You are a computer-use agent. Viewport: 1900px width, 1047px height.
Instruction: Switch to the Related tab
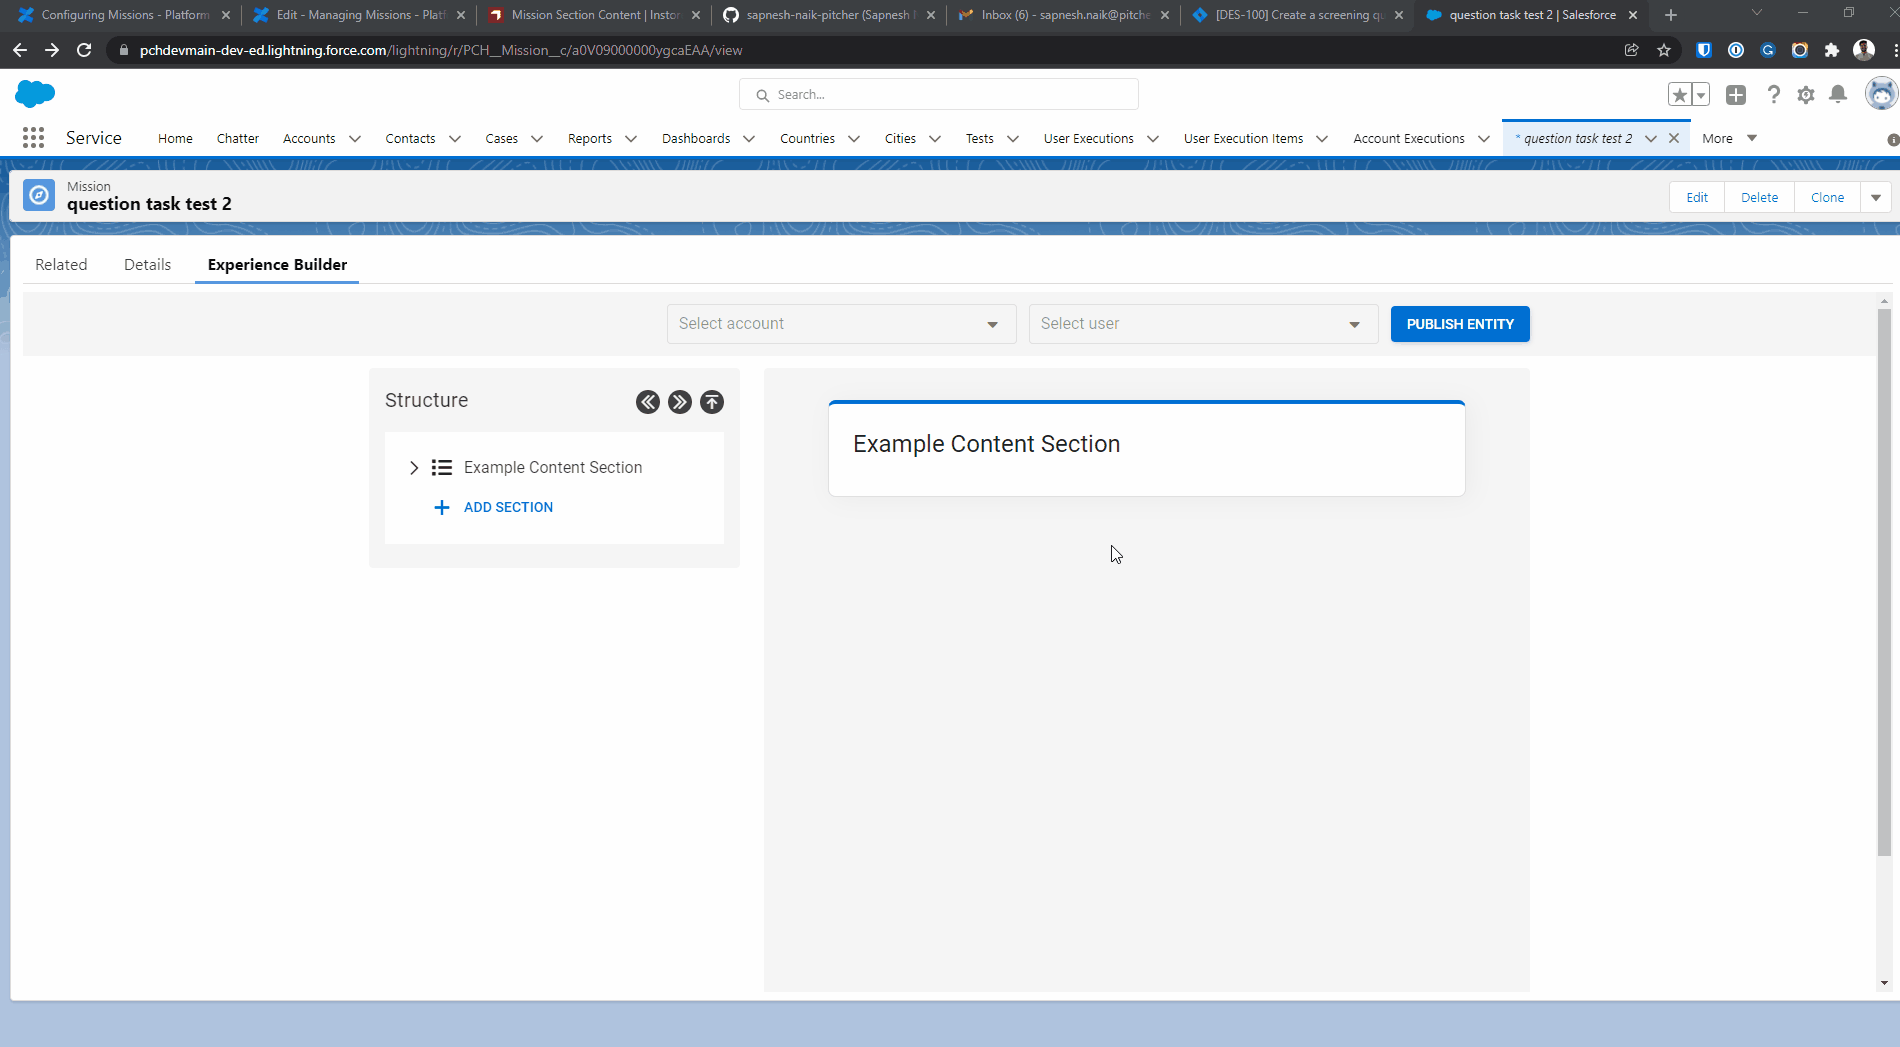coord(61,265)
